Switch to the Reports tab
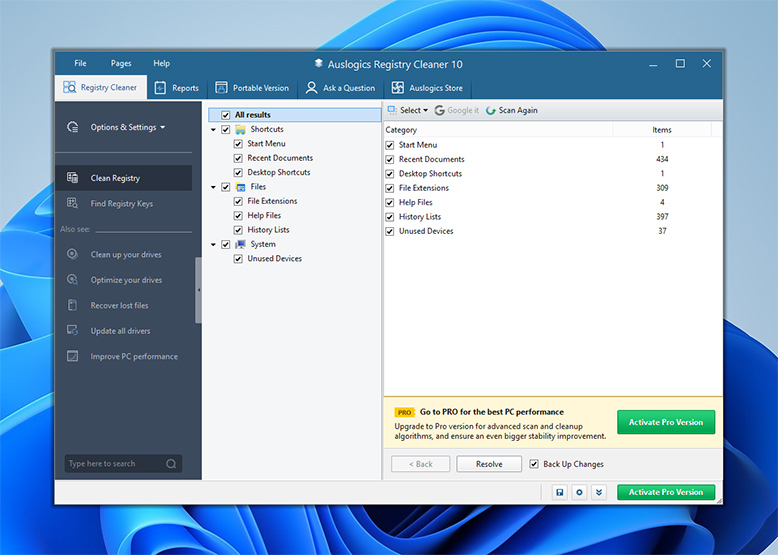The image size is (778, 555). coord(177,88)
